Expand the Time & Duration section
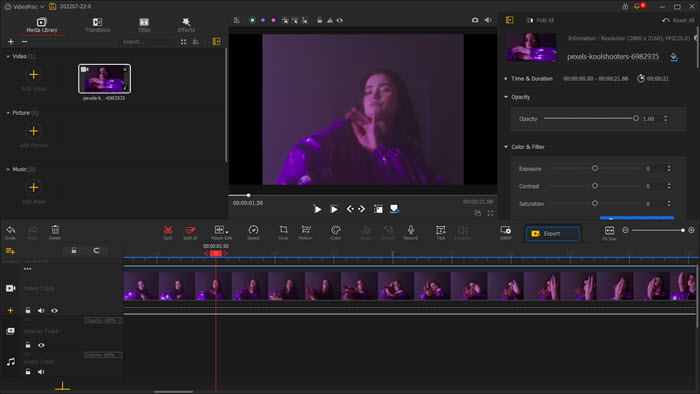Image resolution: width=700 pixels, height=394 pixels. click(x=506, y=79)
